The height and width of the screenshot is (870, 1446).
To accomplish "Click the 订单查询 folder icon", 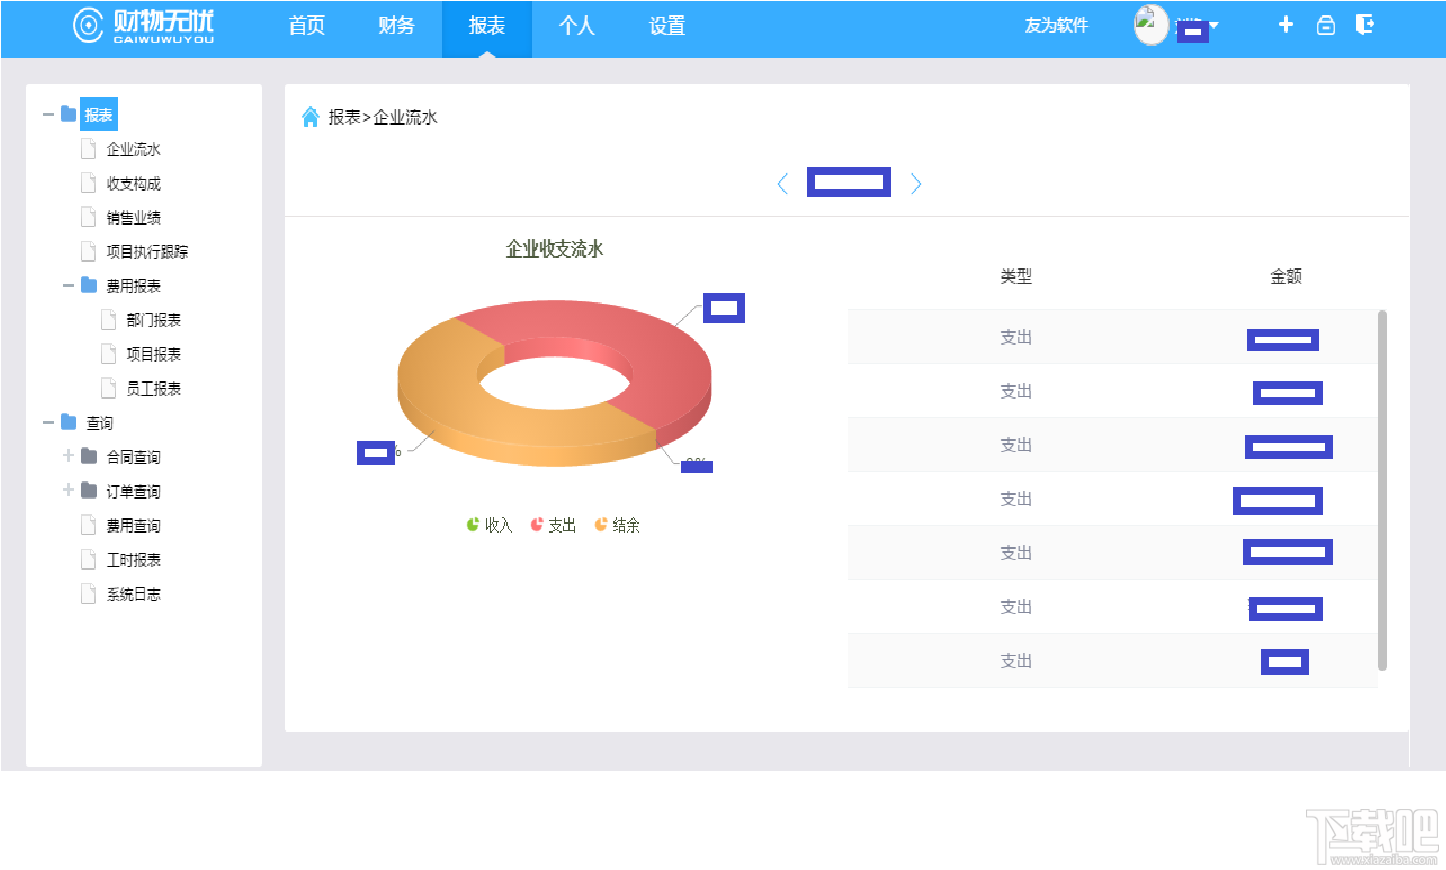I will pos(89,490).
